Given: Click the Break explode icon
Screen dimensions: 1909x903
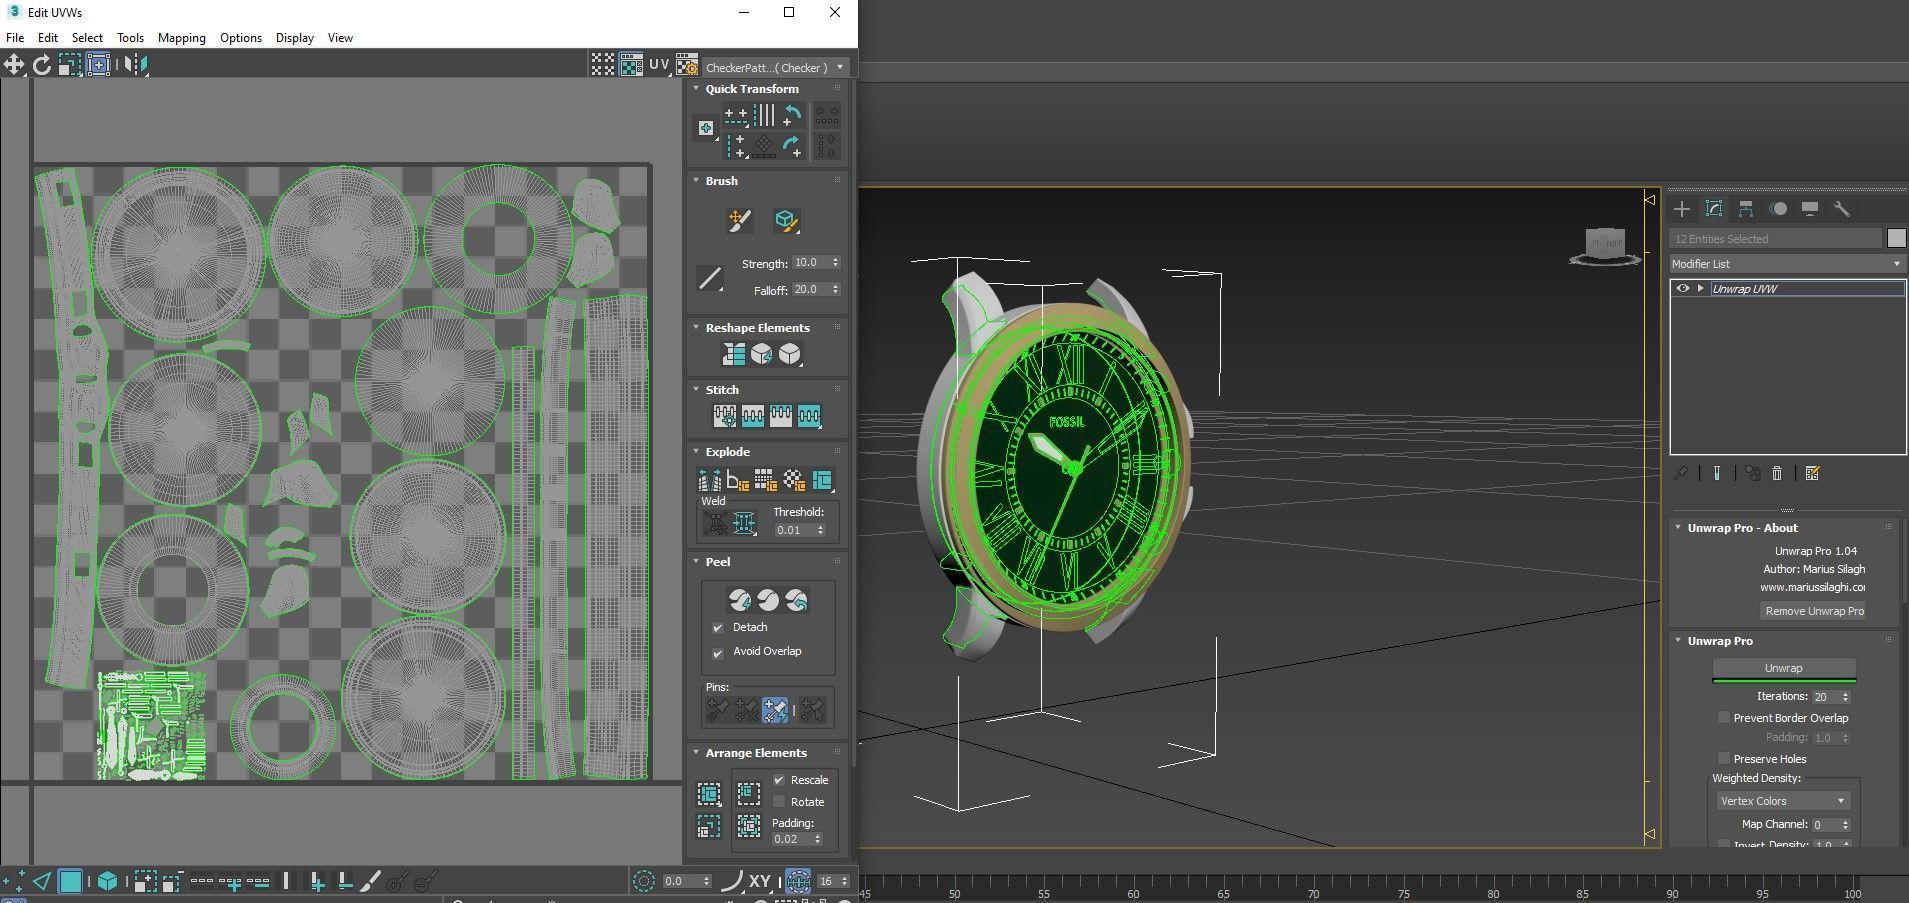Looking at the screenshot, I should (710, 480).
